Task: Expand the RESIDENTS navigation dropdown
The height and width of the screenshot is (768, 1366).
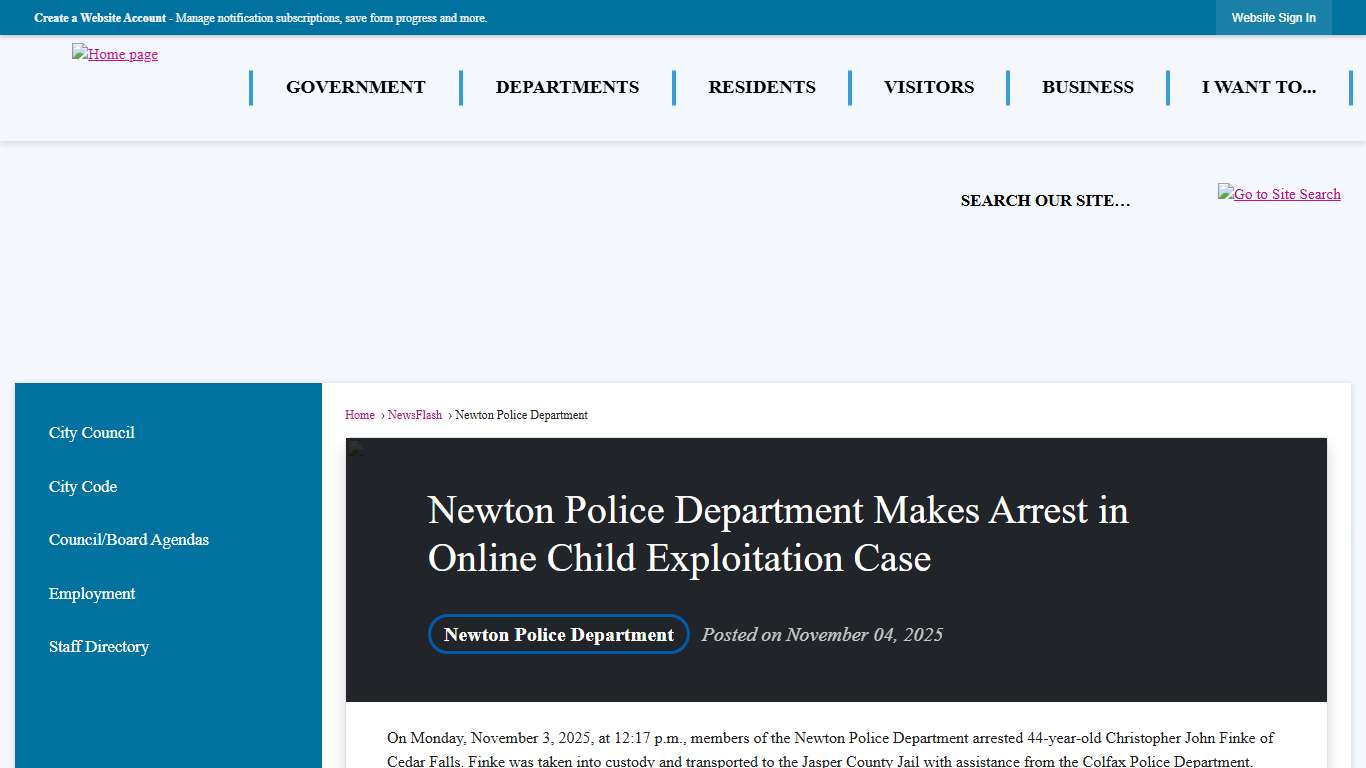Action: (762, 87)
